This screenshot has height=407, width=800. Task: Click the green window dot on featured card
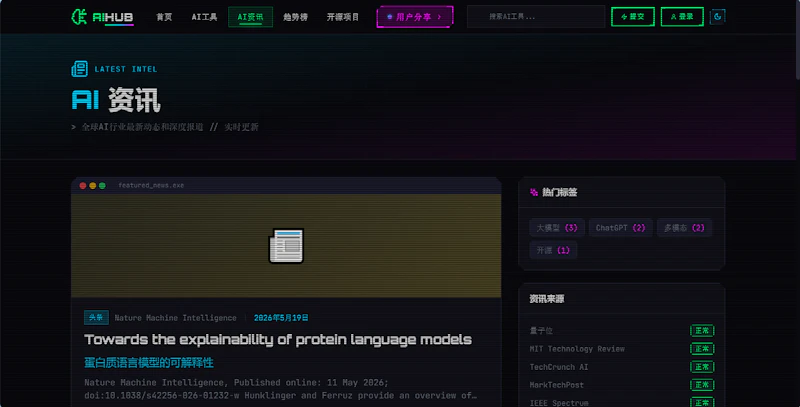click(x=102, y=186)
